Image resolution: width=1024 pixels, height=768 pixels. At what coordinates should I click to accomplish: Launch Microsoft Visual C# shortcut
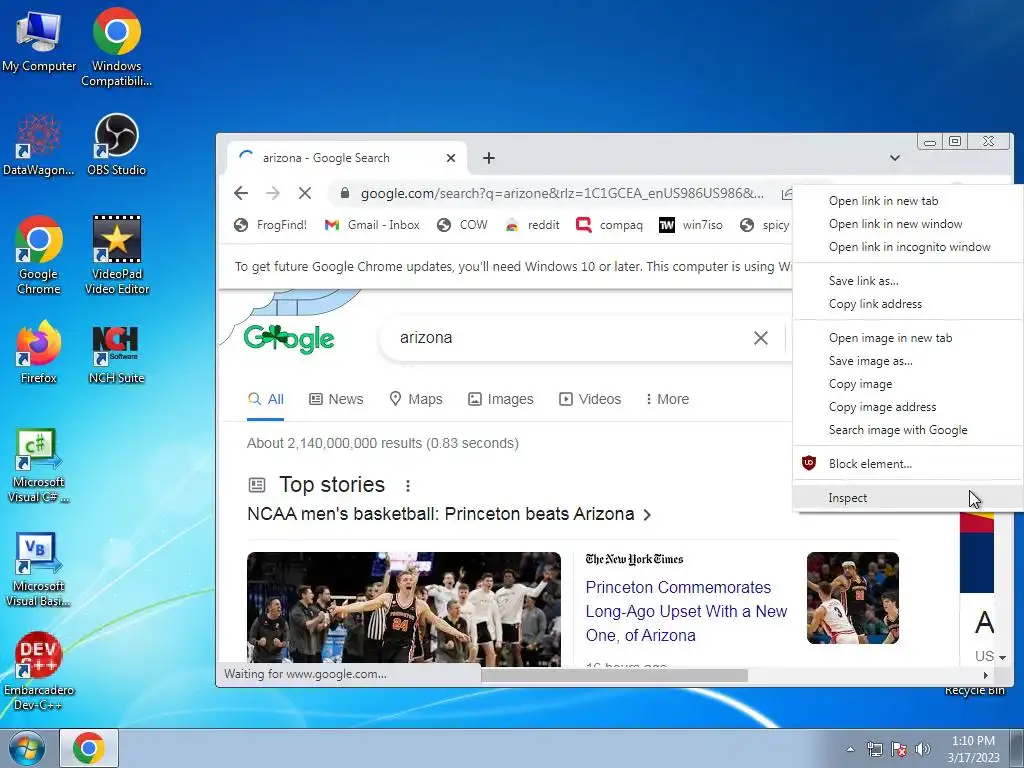[x=39, y=466]
